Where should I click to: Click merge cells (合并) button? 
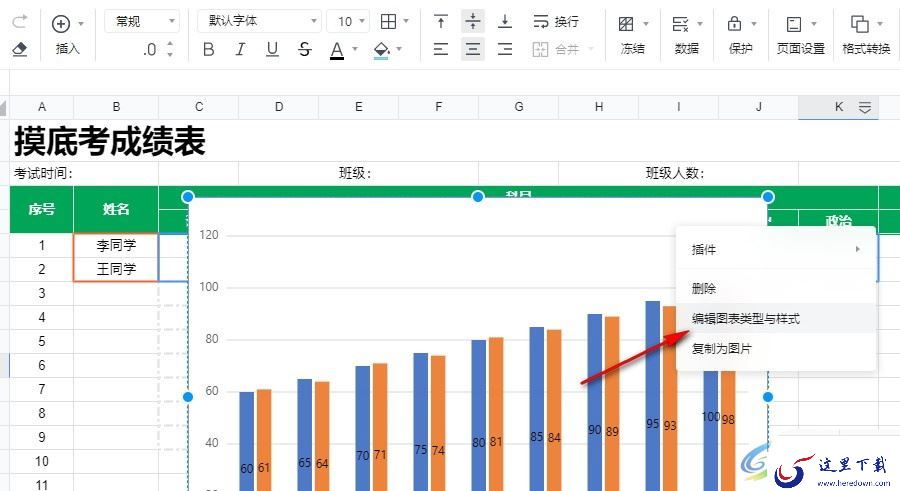coord(556,49)
